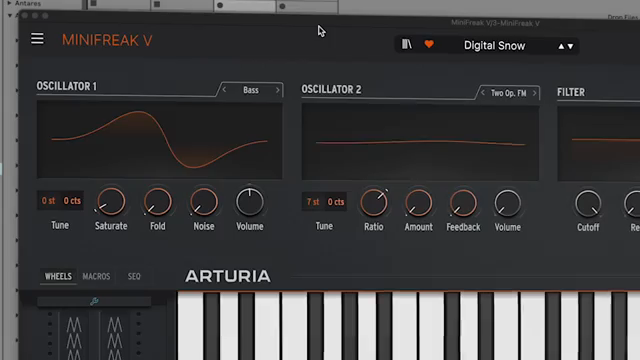The width and height of the screenshot is (640, 360).
Task: Click the Oscillator 1 Fold knob
Action: pos(158,202)
